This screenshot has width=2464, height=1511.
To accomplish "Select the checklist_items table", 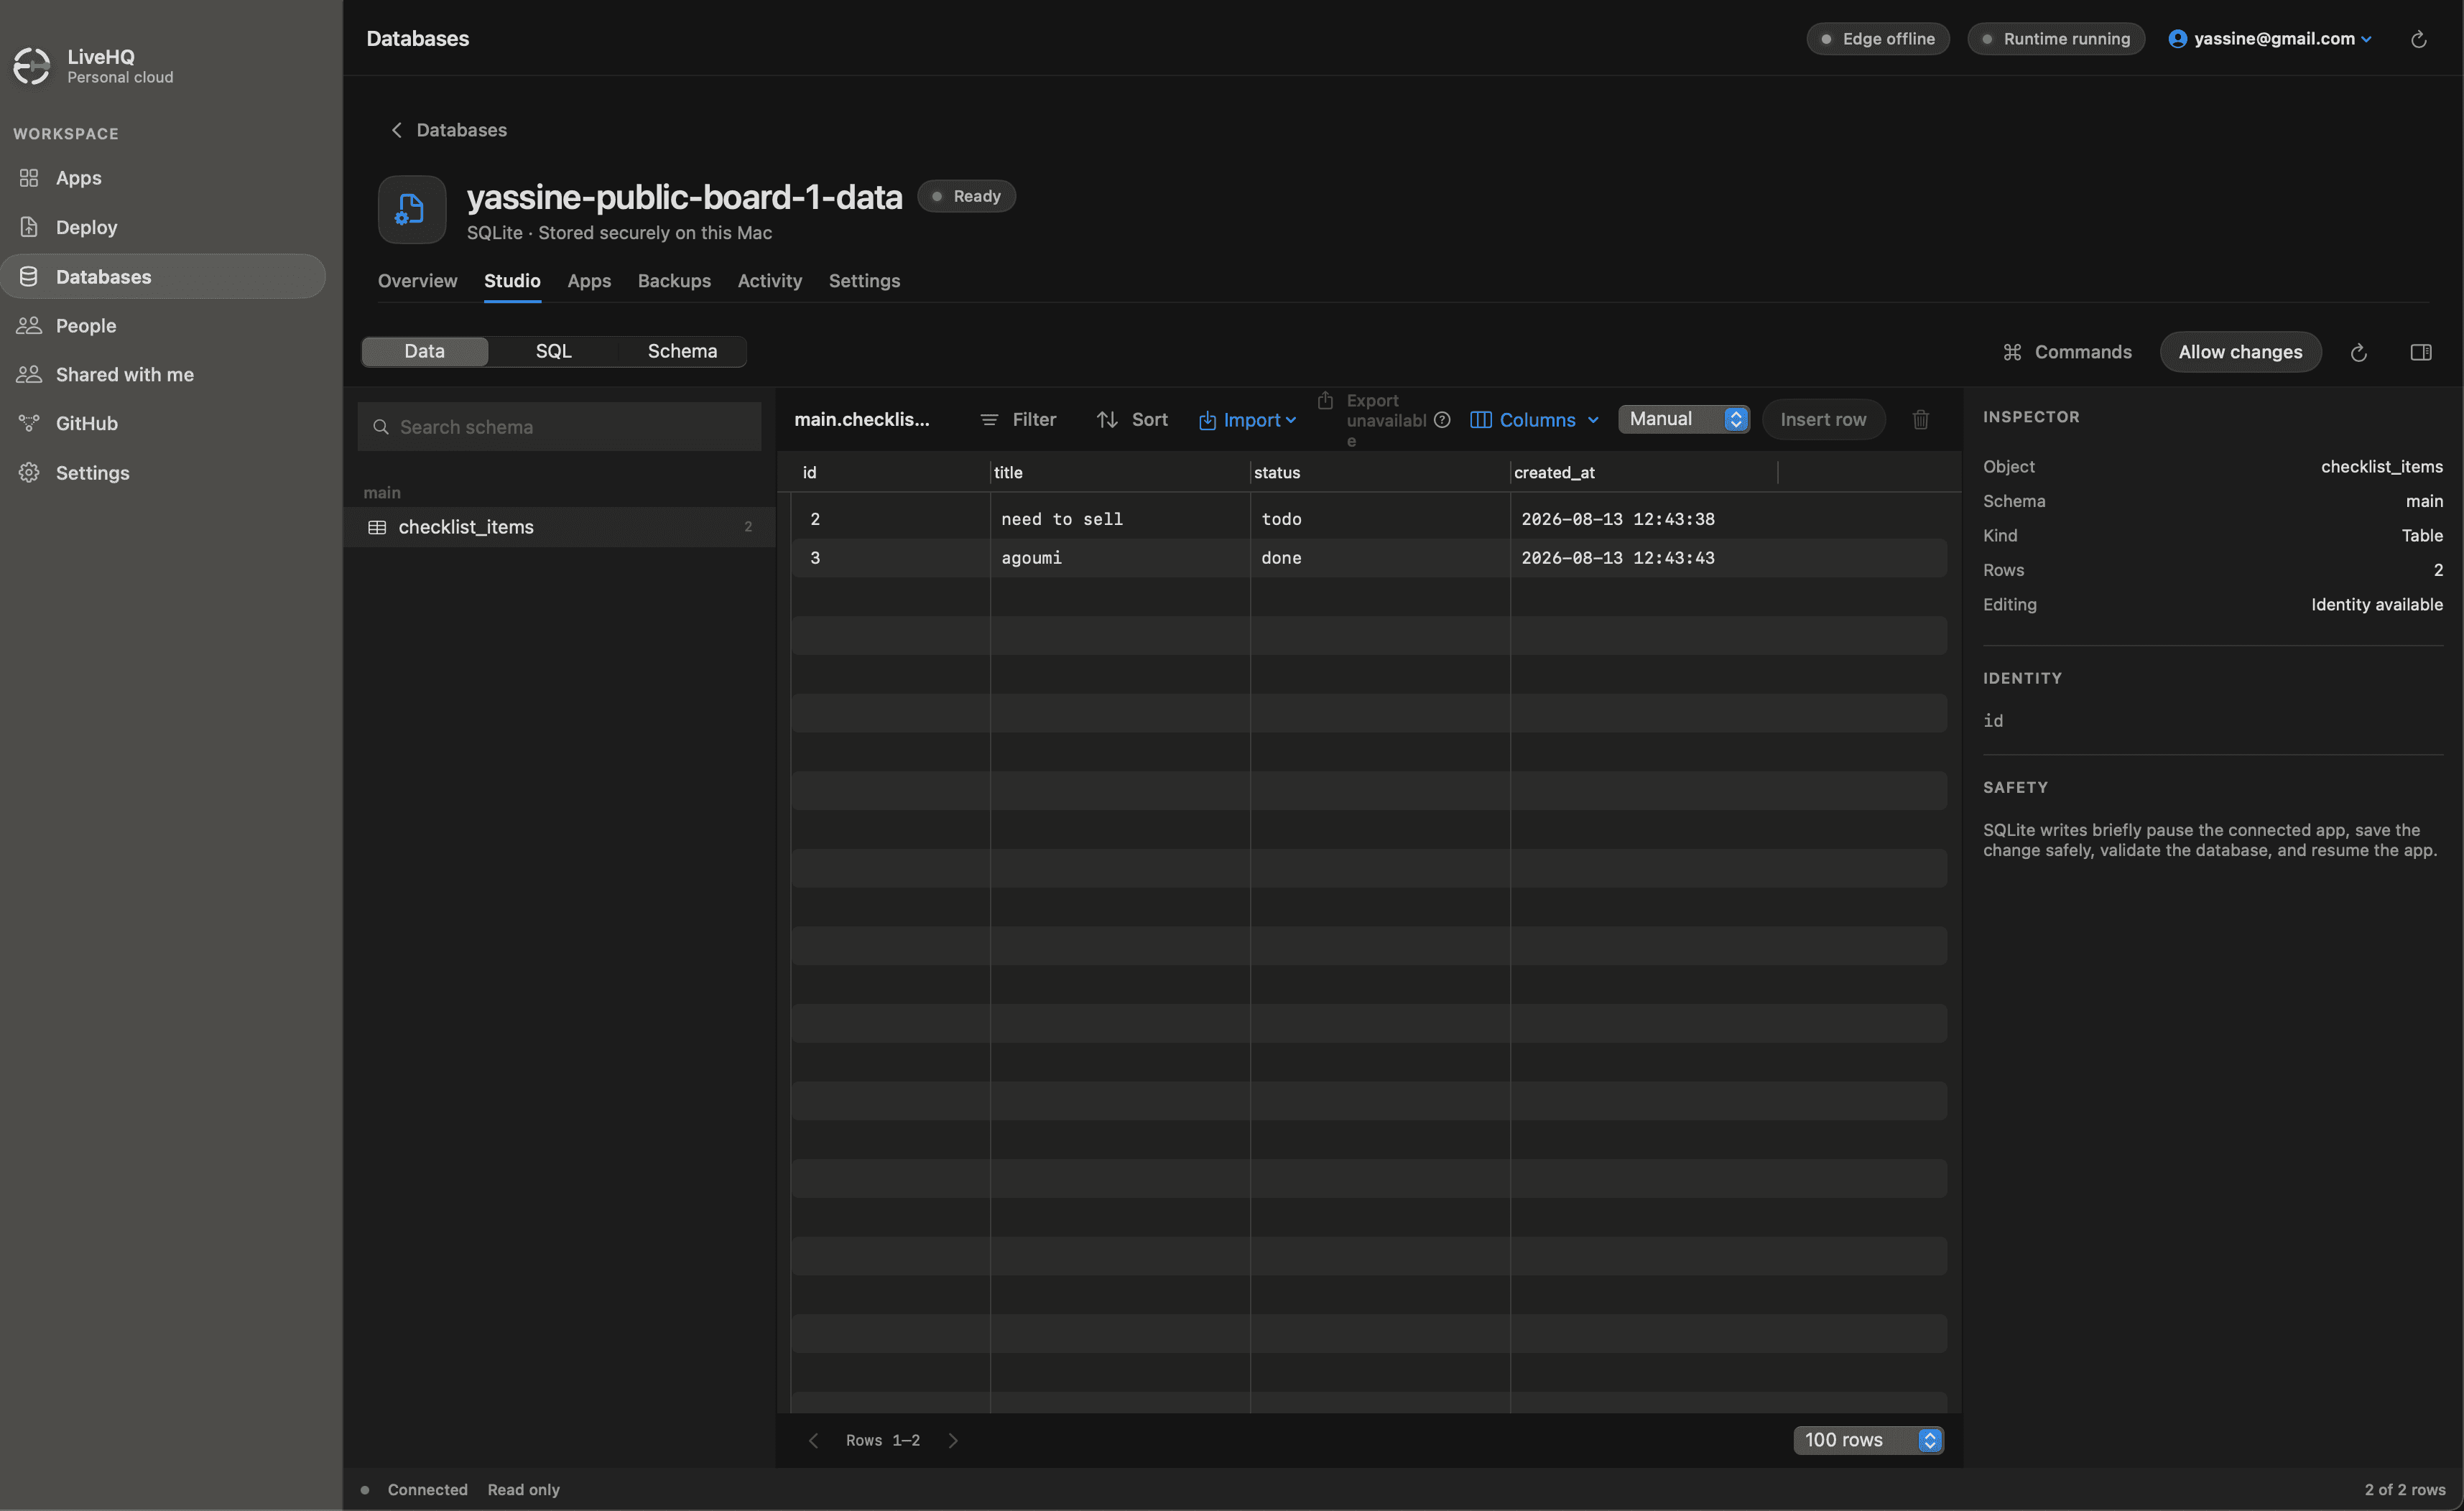I will click(x=559, y=527).
